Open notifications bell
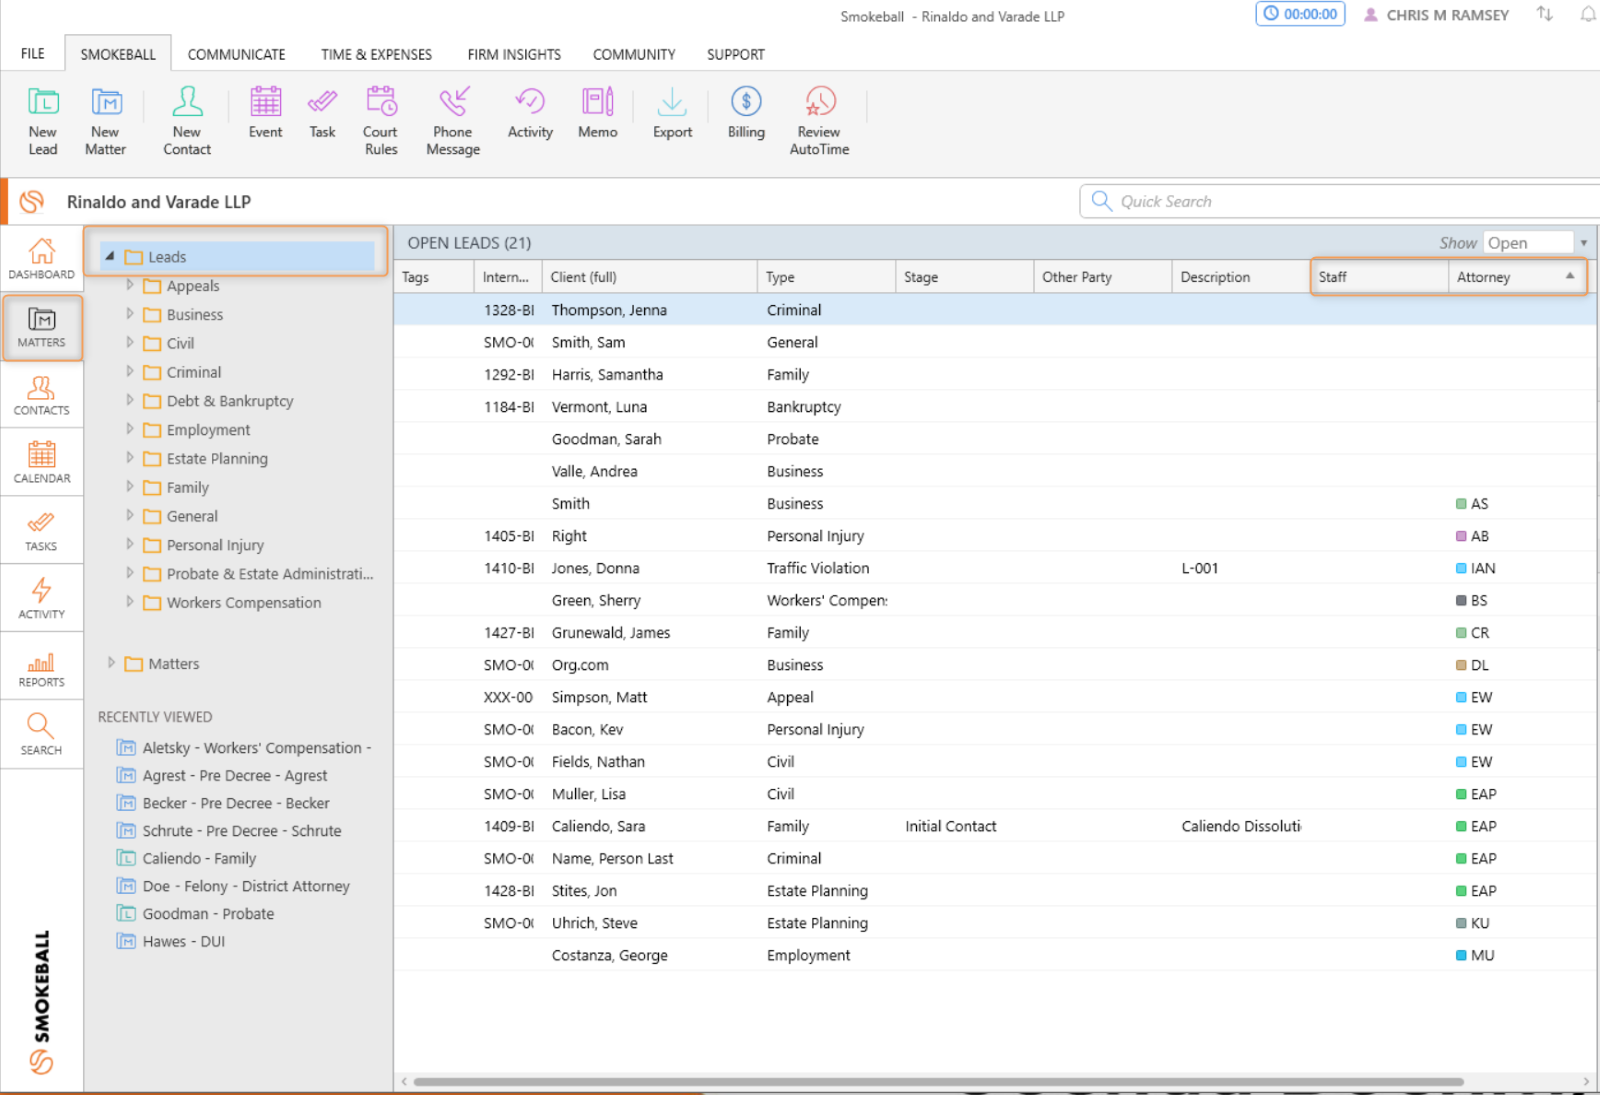The image size is (1600, 1095). pos(1587,14)
